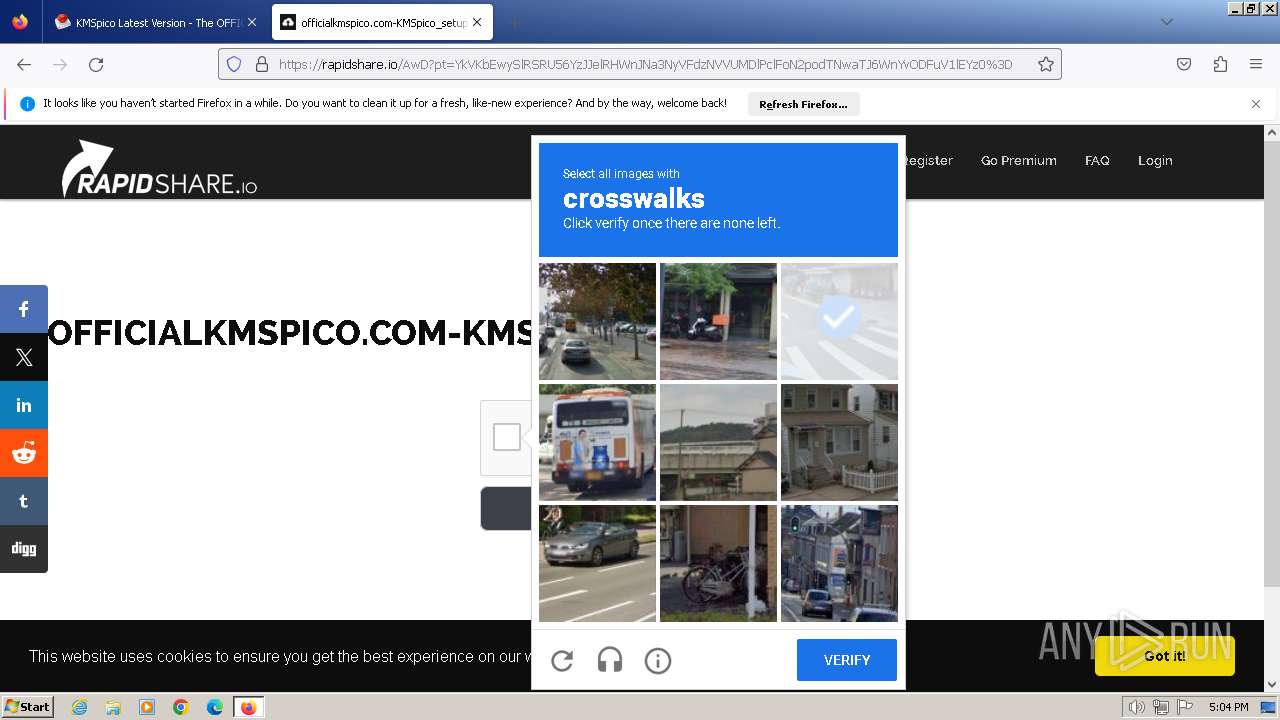Share page on Tumblr
The image size is (1280, 720).
click(24, 501)
